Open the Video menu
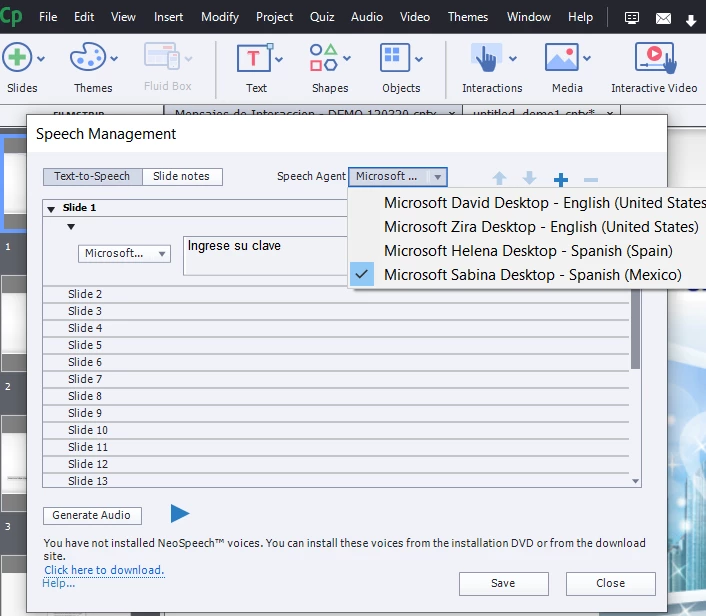Viewport: 706px width, 616px height. tap(415, 17)
